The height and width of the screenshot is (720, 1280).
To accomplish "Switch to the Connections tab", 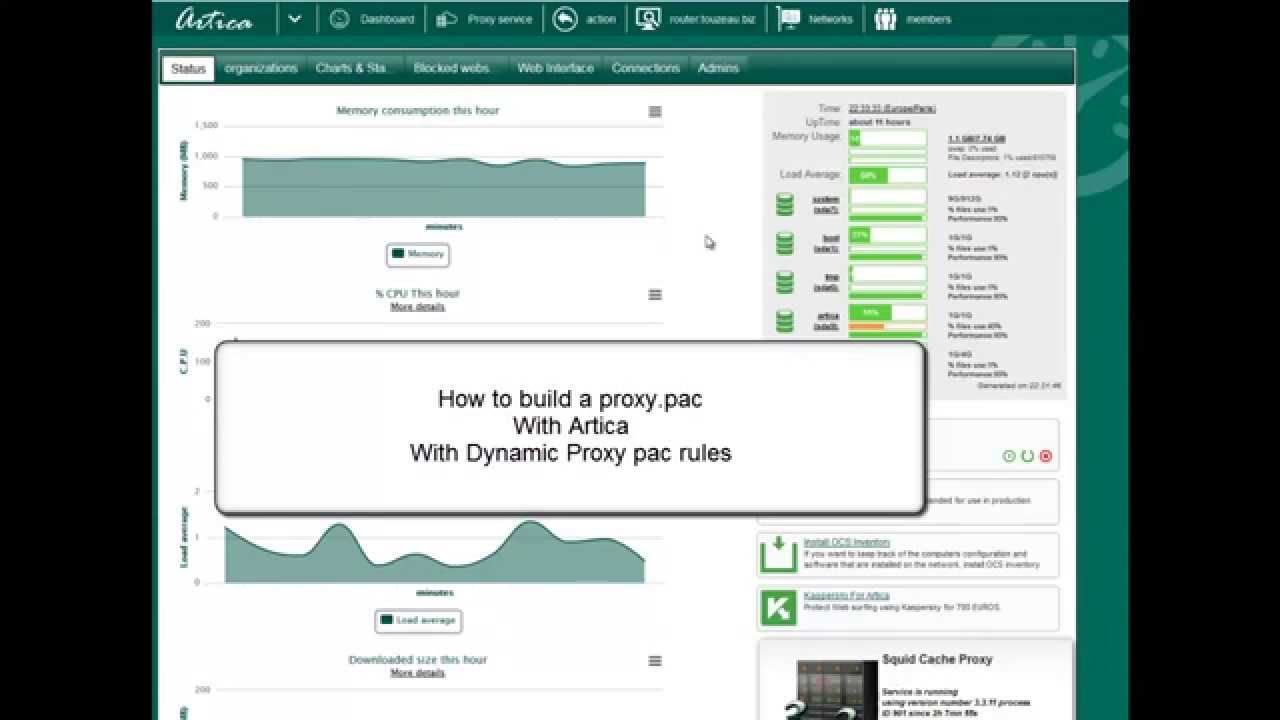I will tap(645, 68).
